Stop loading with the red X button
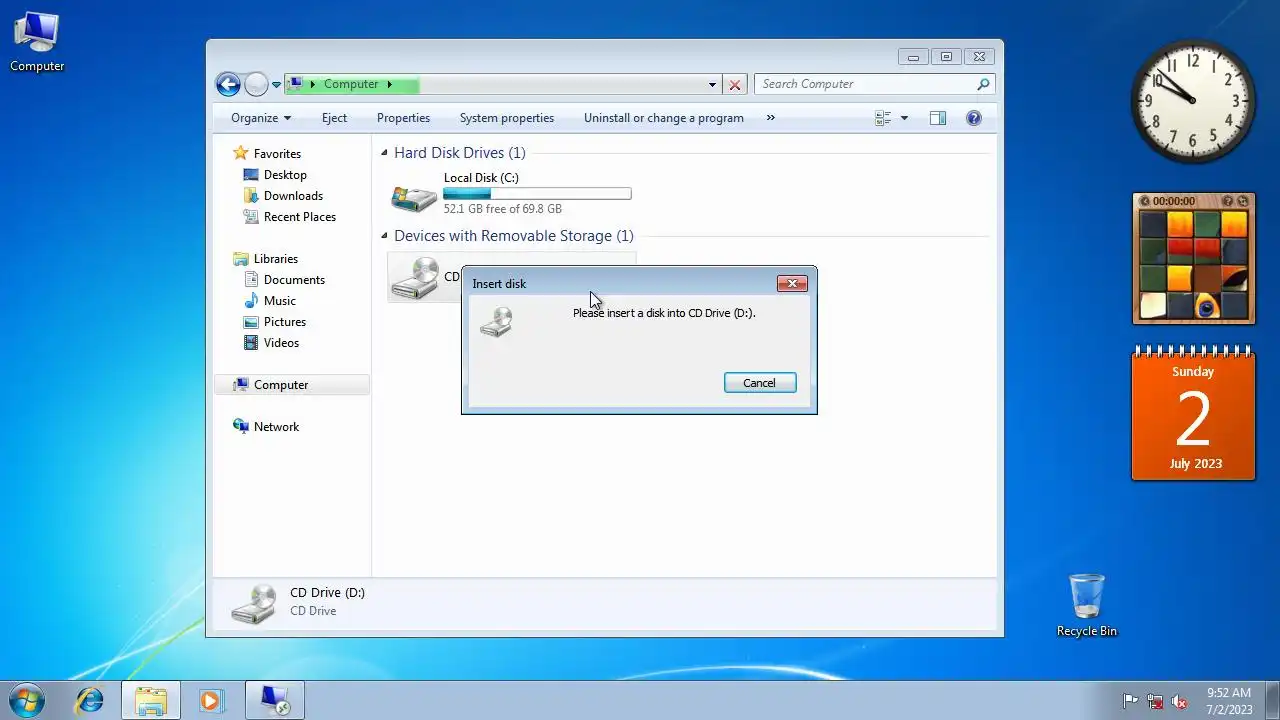 pyautogui.click(x=735, y=85)
